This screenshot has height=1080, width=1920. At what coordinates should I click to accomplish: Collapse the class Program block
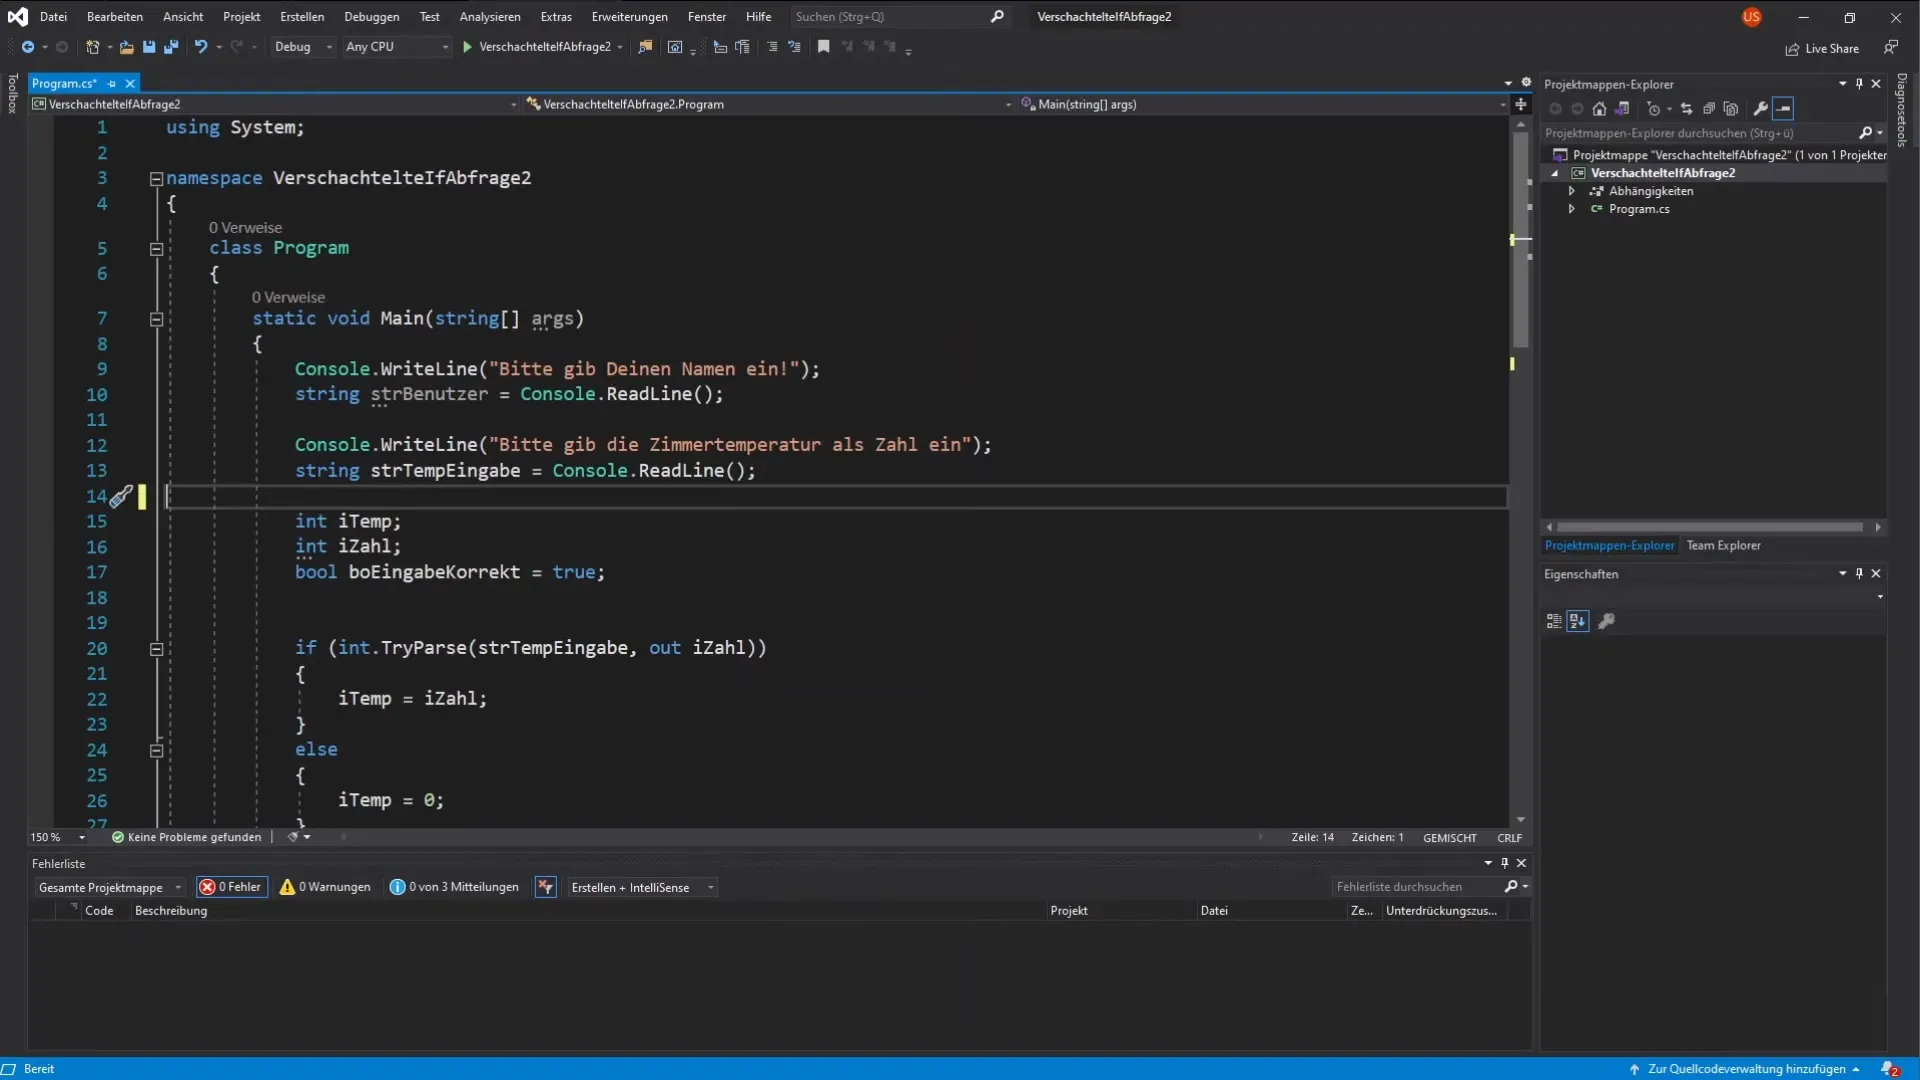pyautogui.click(x=156, y=249)
